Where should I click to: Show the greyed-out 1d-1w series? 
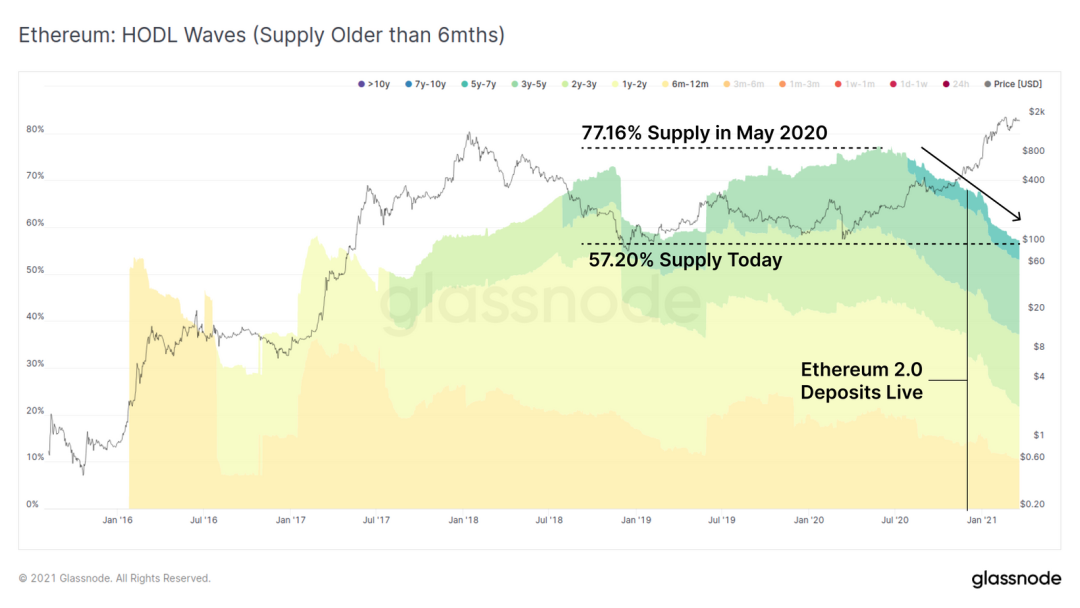[x=908, y=84]
